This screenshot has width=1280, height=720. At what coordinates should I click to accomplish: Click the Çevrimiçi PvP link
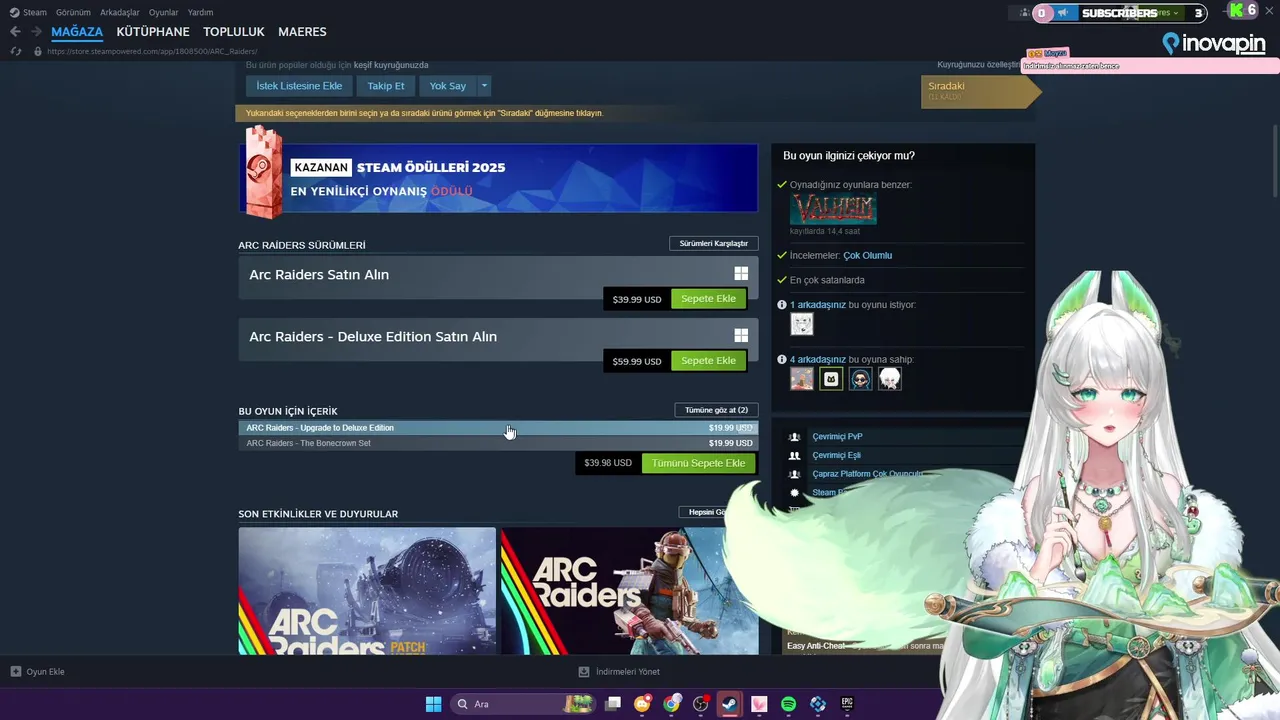[837, 437]
